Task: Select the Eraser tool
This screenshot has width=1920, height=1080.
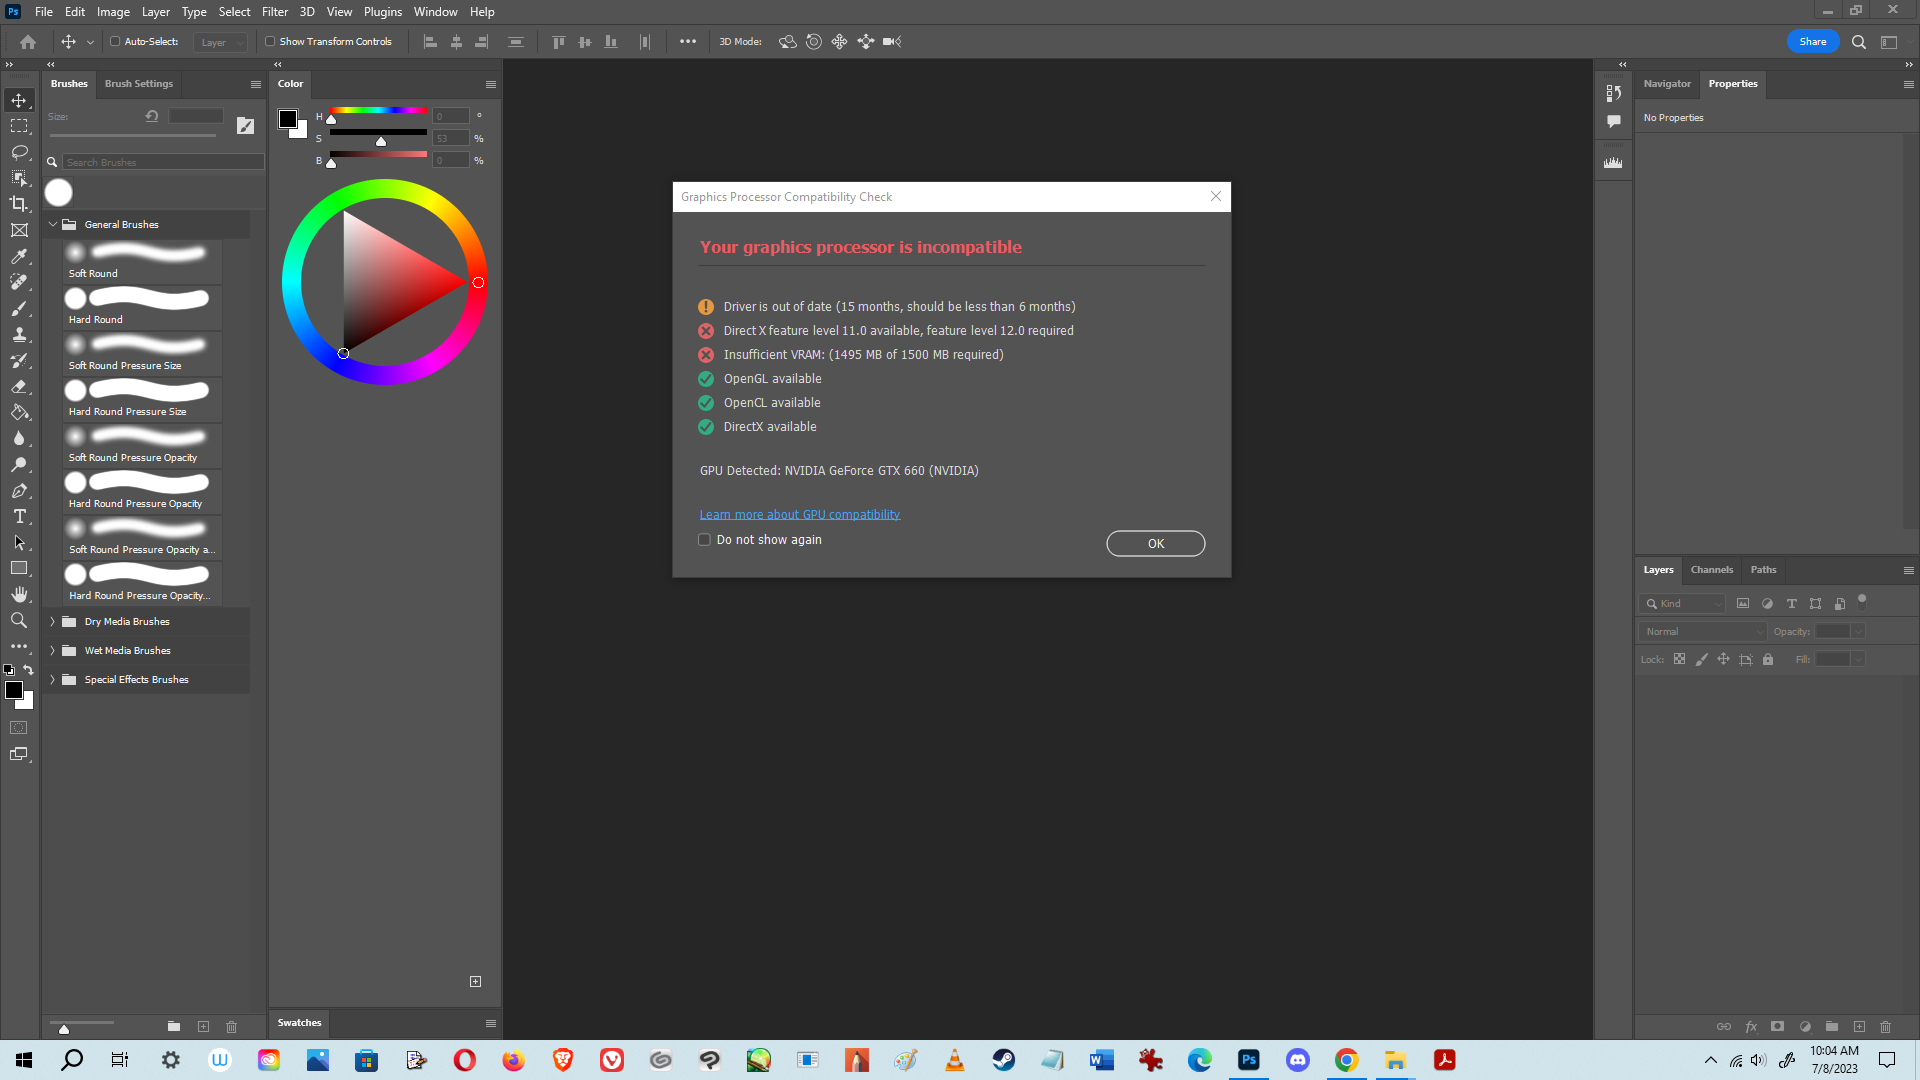Action: coord(19,386)
